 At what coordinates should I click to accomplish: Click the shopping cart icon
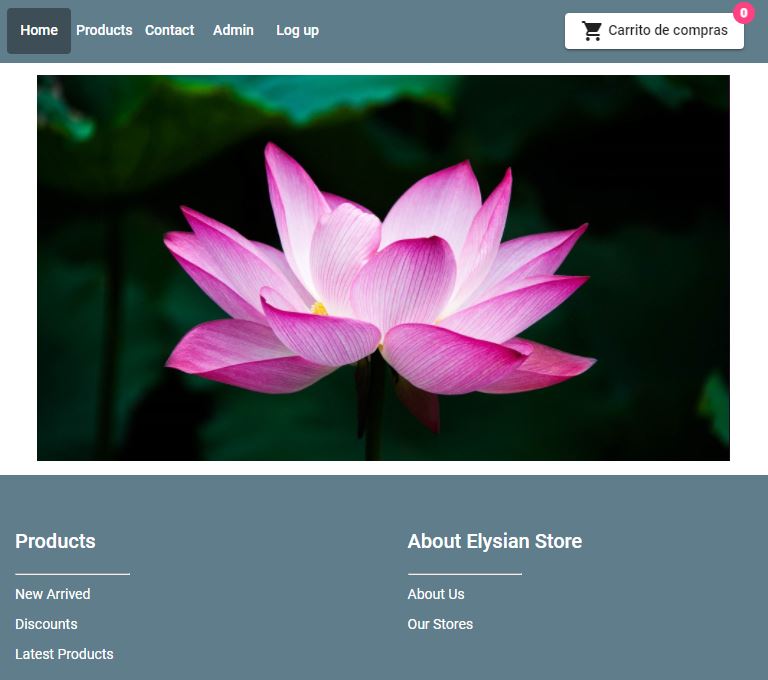(x=592, y=31)
